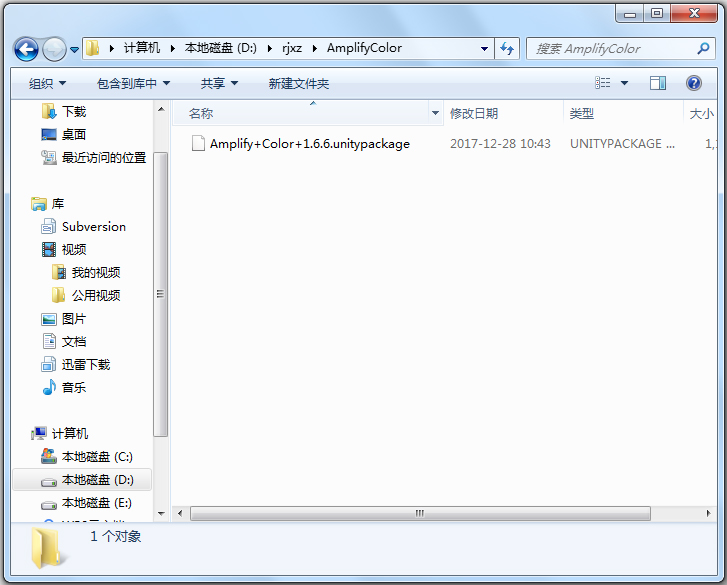This screenshot has height=585, width=727.
Task: Open the 共享 menu
Action: [219, 83]
